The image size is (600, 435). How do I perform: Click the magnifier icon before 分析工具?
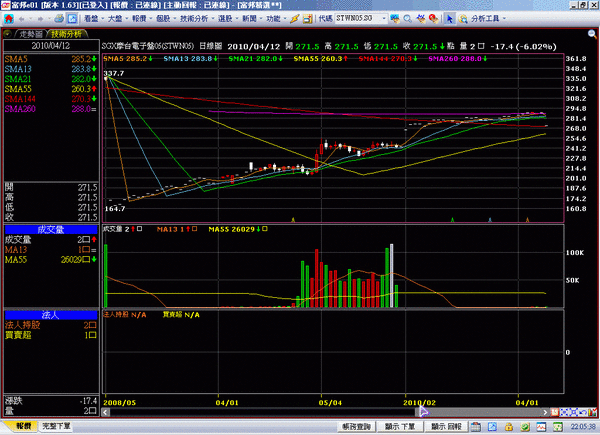coord(463,19)
